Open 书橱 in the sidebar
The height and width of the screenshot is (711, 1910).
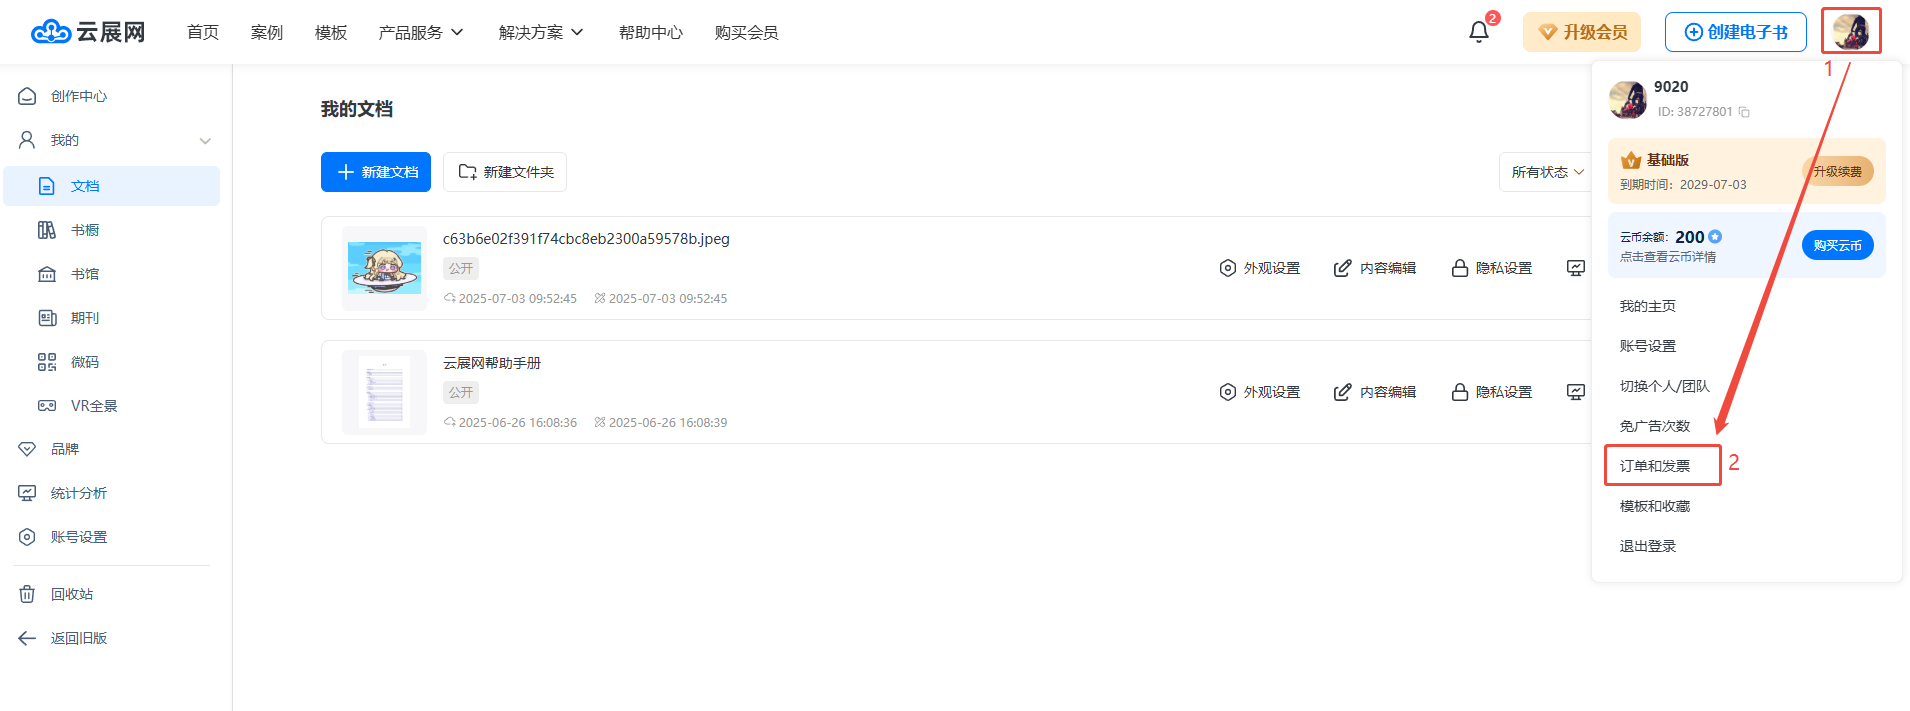coord(84,230)
